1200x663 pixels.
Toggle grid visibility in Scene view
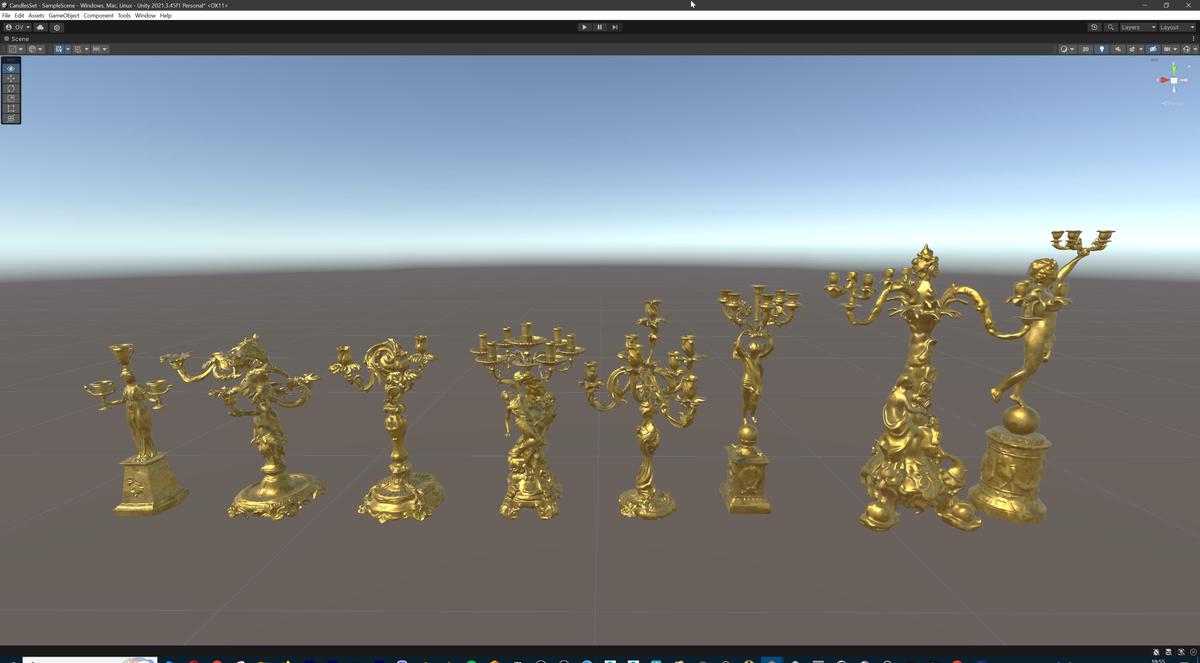click(59, 49)
